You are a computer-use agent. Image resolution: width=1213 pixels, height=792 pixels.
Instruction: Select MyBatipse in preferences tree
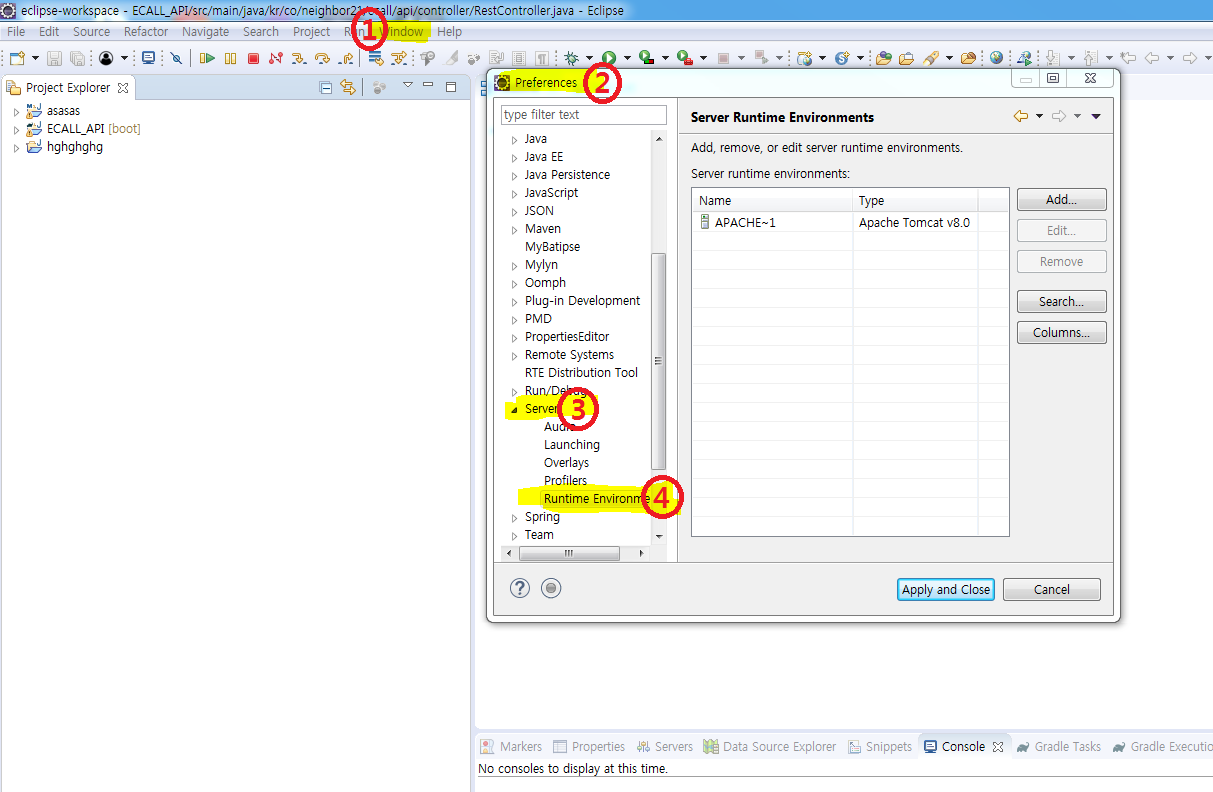click(x=552, y=247)
